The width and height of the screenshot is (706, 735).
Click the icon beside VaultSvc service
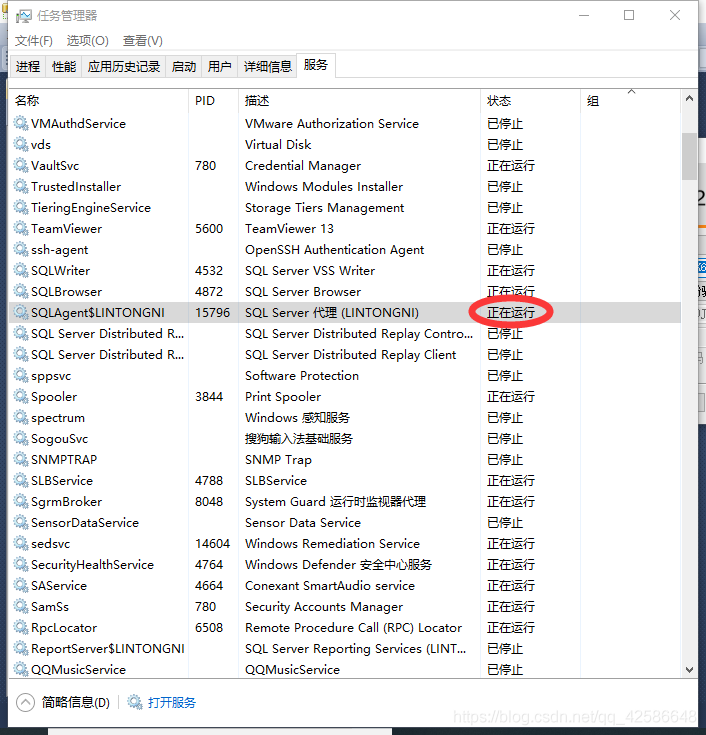click(x=21, y=166)
